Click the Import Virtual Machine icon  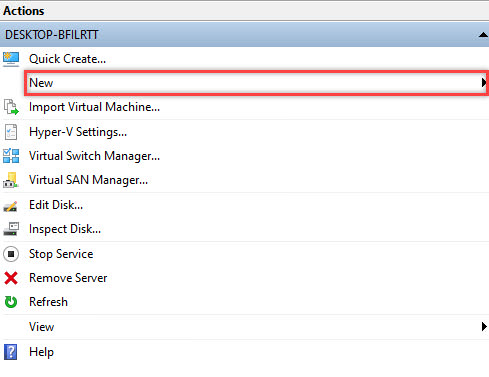11,107
